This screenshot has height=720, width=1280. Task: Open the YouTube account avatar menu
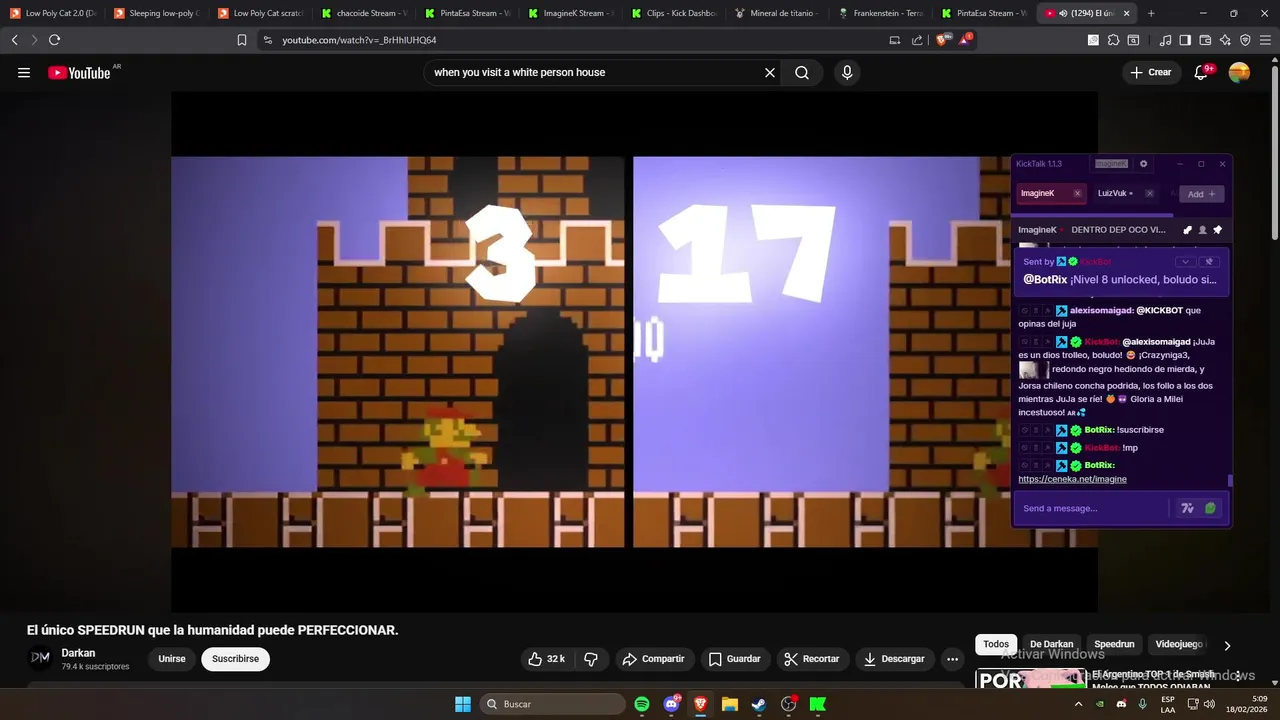pos(1239,72)
